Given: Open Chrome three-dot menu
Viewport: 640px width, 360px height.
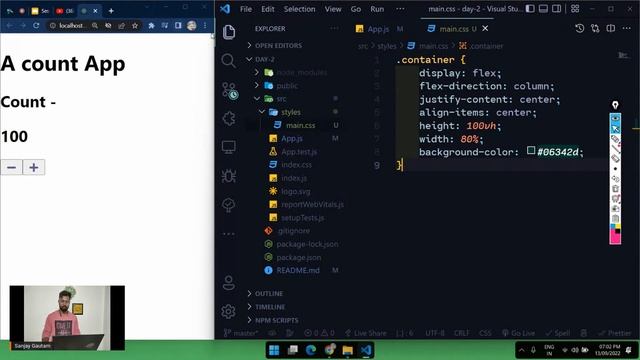Looking at the screenshot, I should pyautogui.click(x=205, y=25).
